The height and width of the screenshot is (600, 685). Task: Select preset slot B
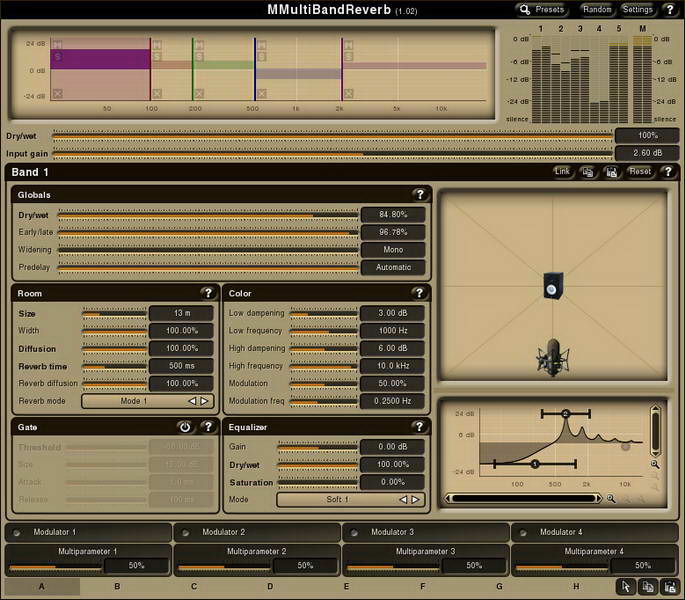tap(117, 586)
